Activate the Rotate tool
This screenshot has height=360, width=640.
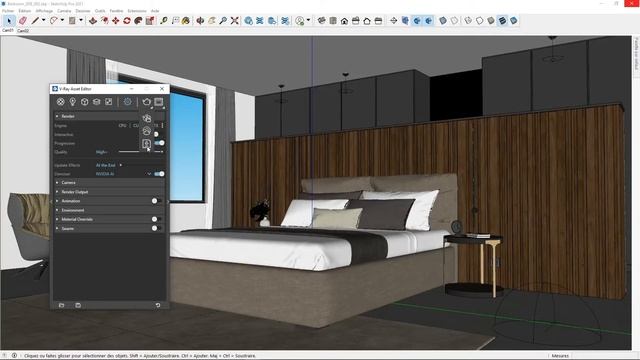pyautogui.click(x=127, y=20)
